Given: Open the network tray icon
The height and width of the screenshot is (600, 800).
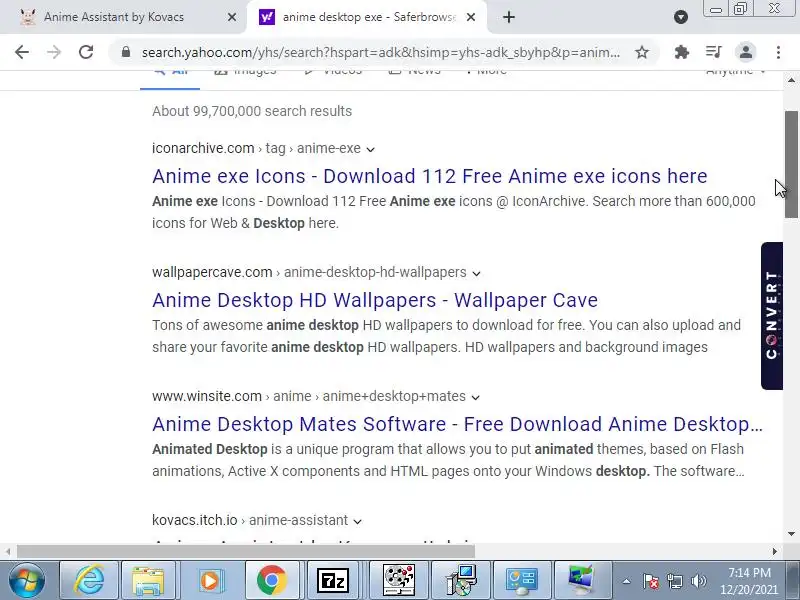Looking at the screenshot, I should click(675, 581).
